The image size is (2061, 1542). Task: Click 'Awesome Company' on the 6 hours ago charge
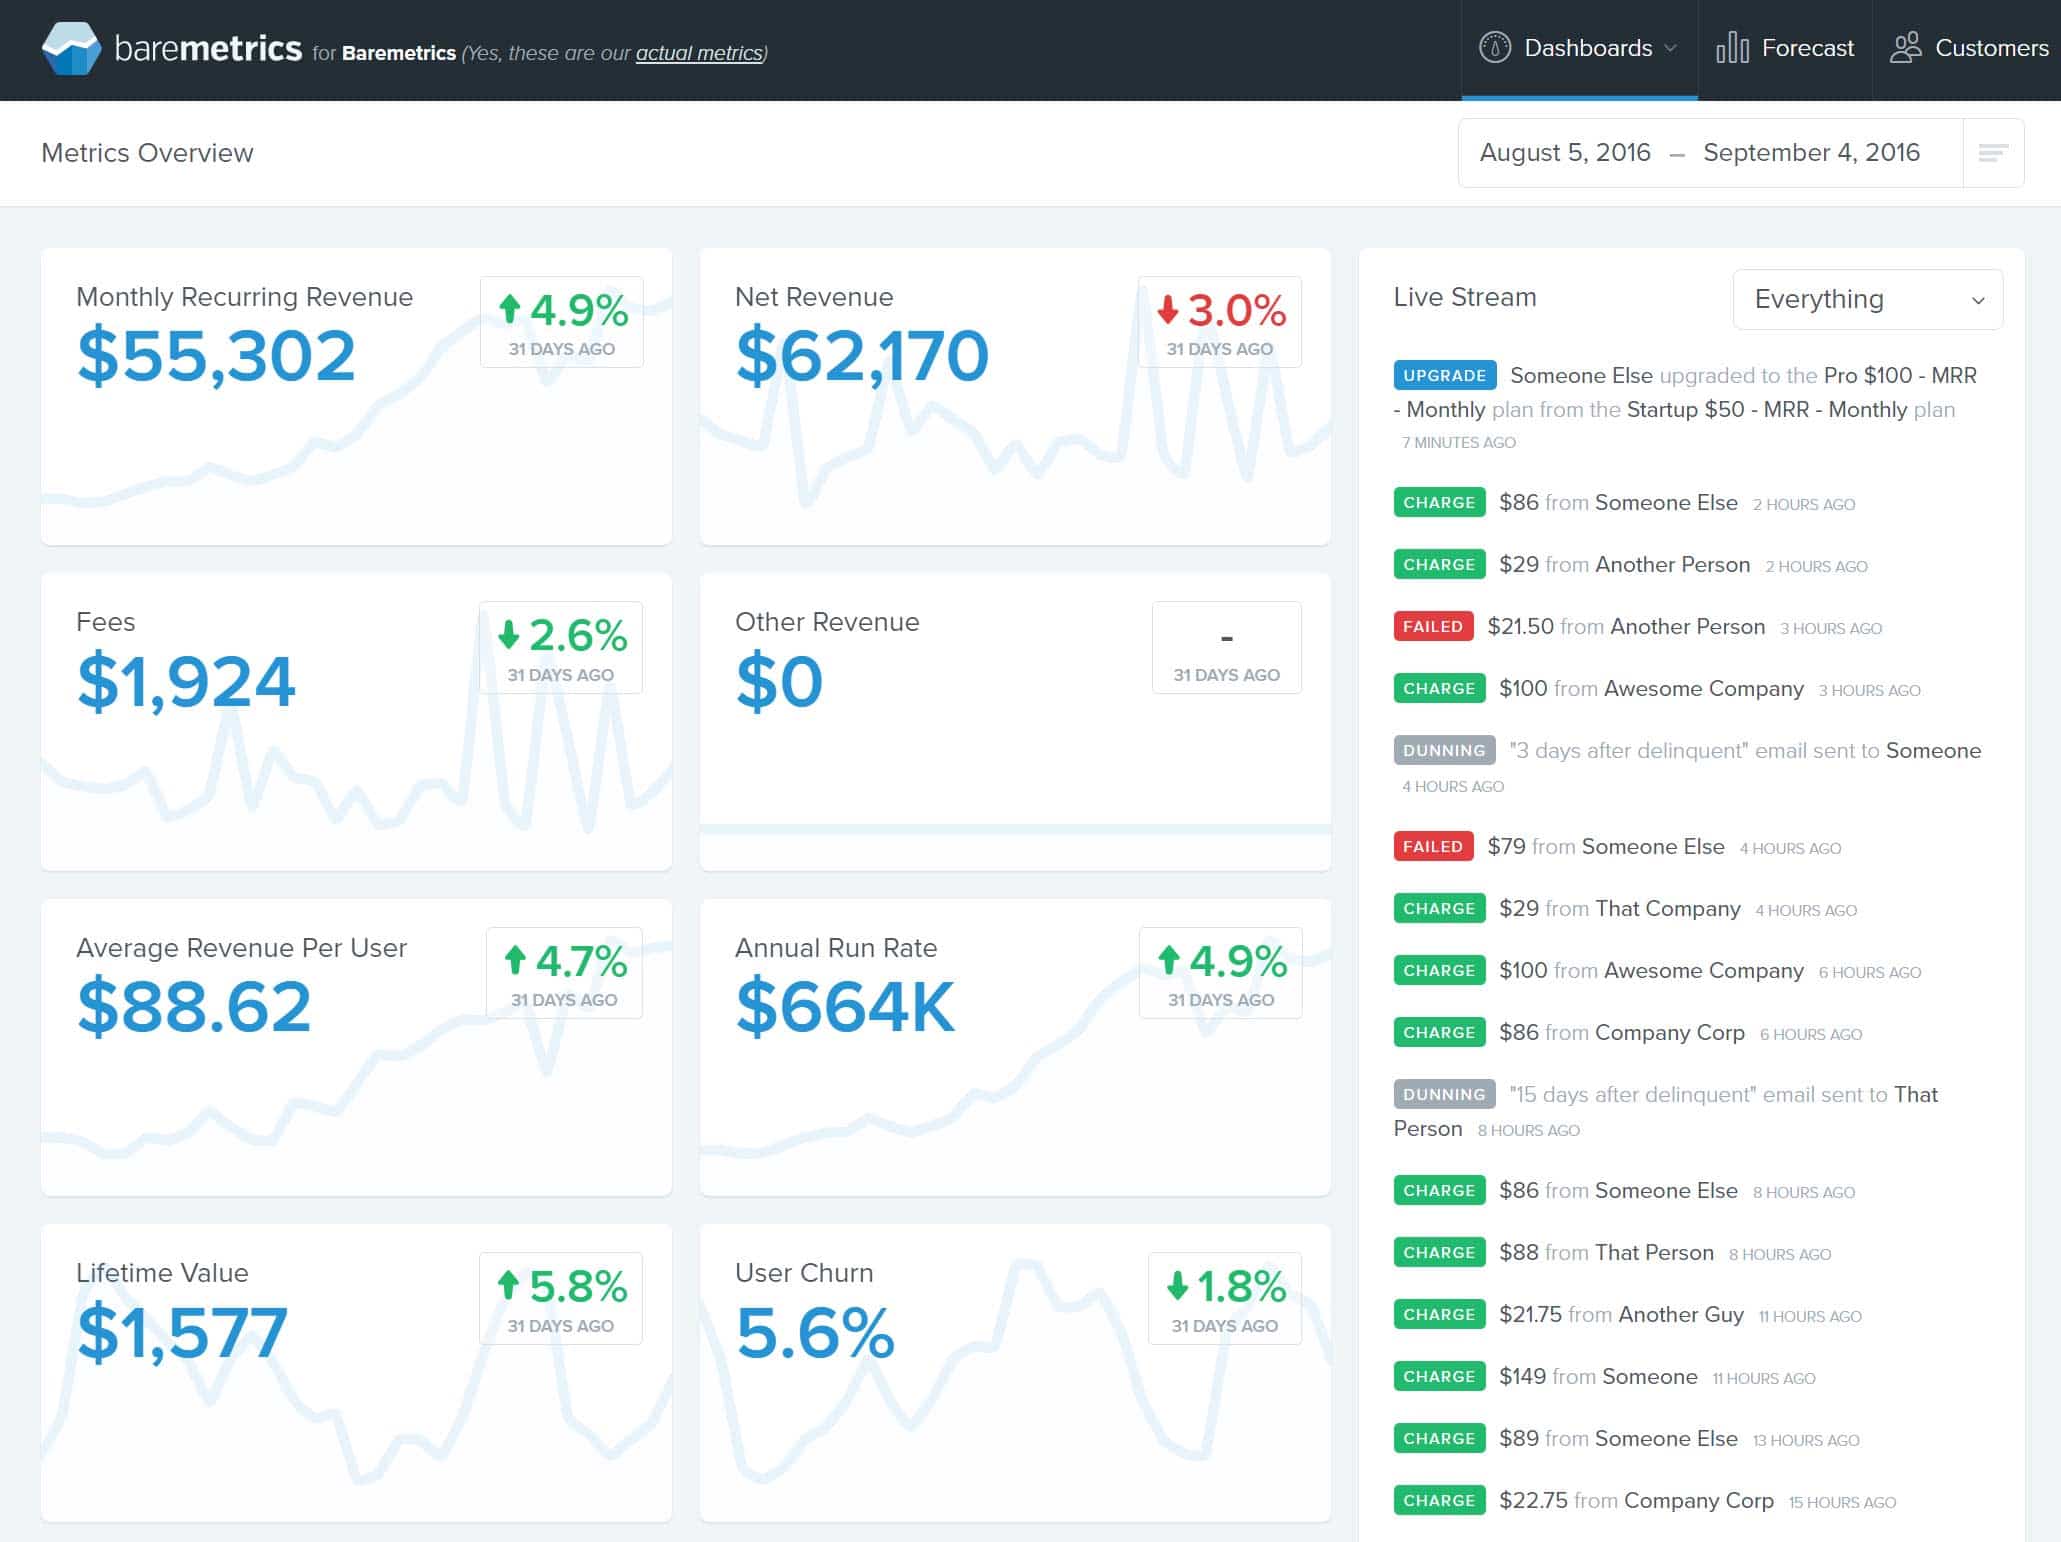(1703, 970)
